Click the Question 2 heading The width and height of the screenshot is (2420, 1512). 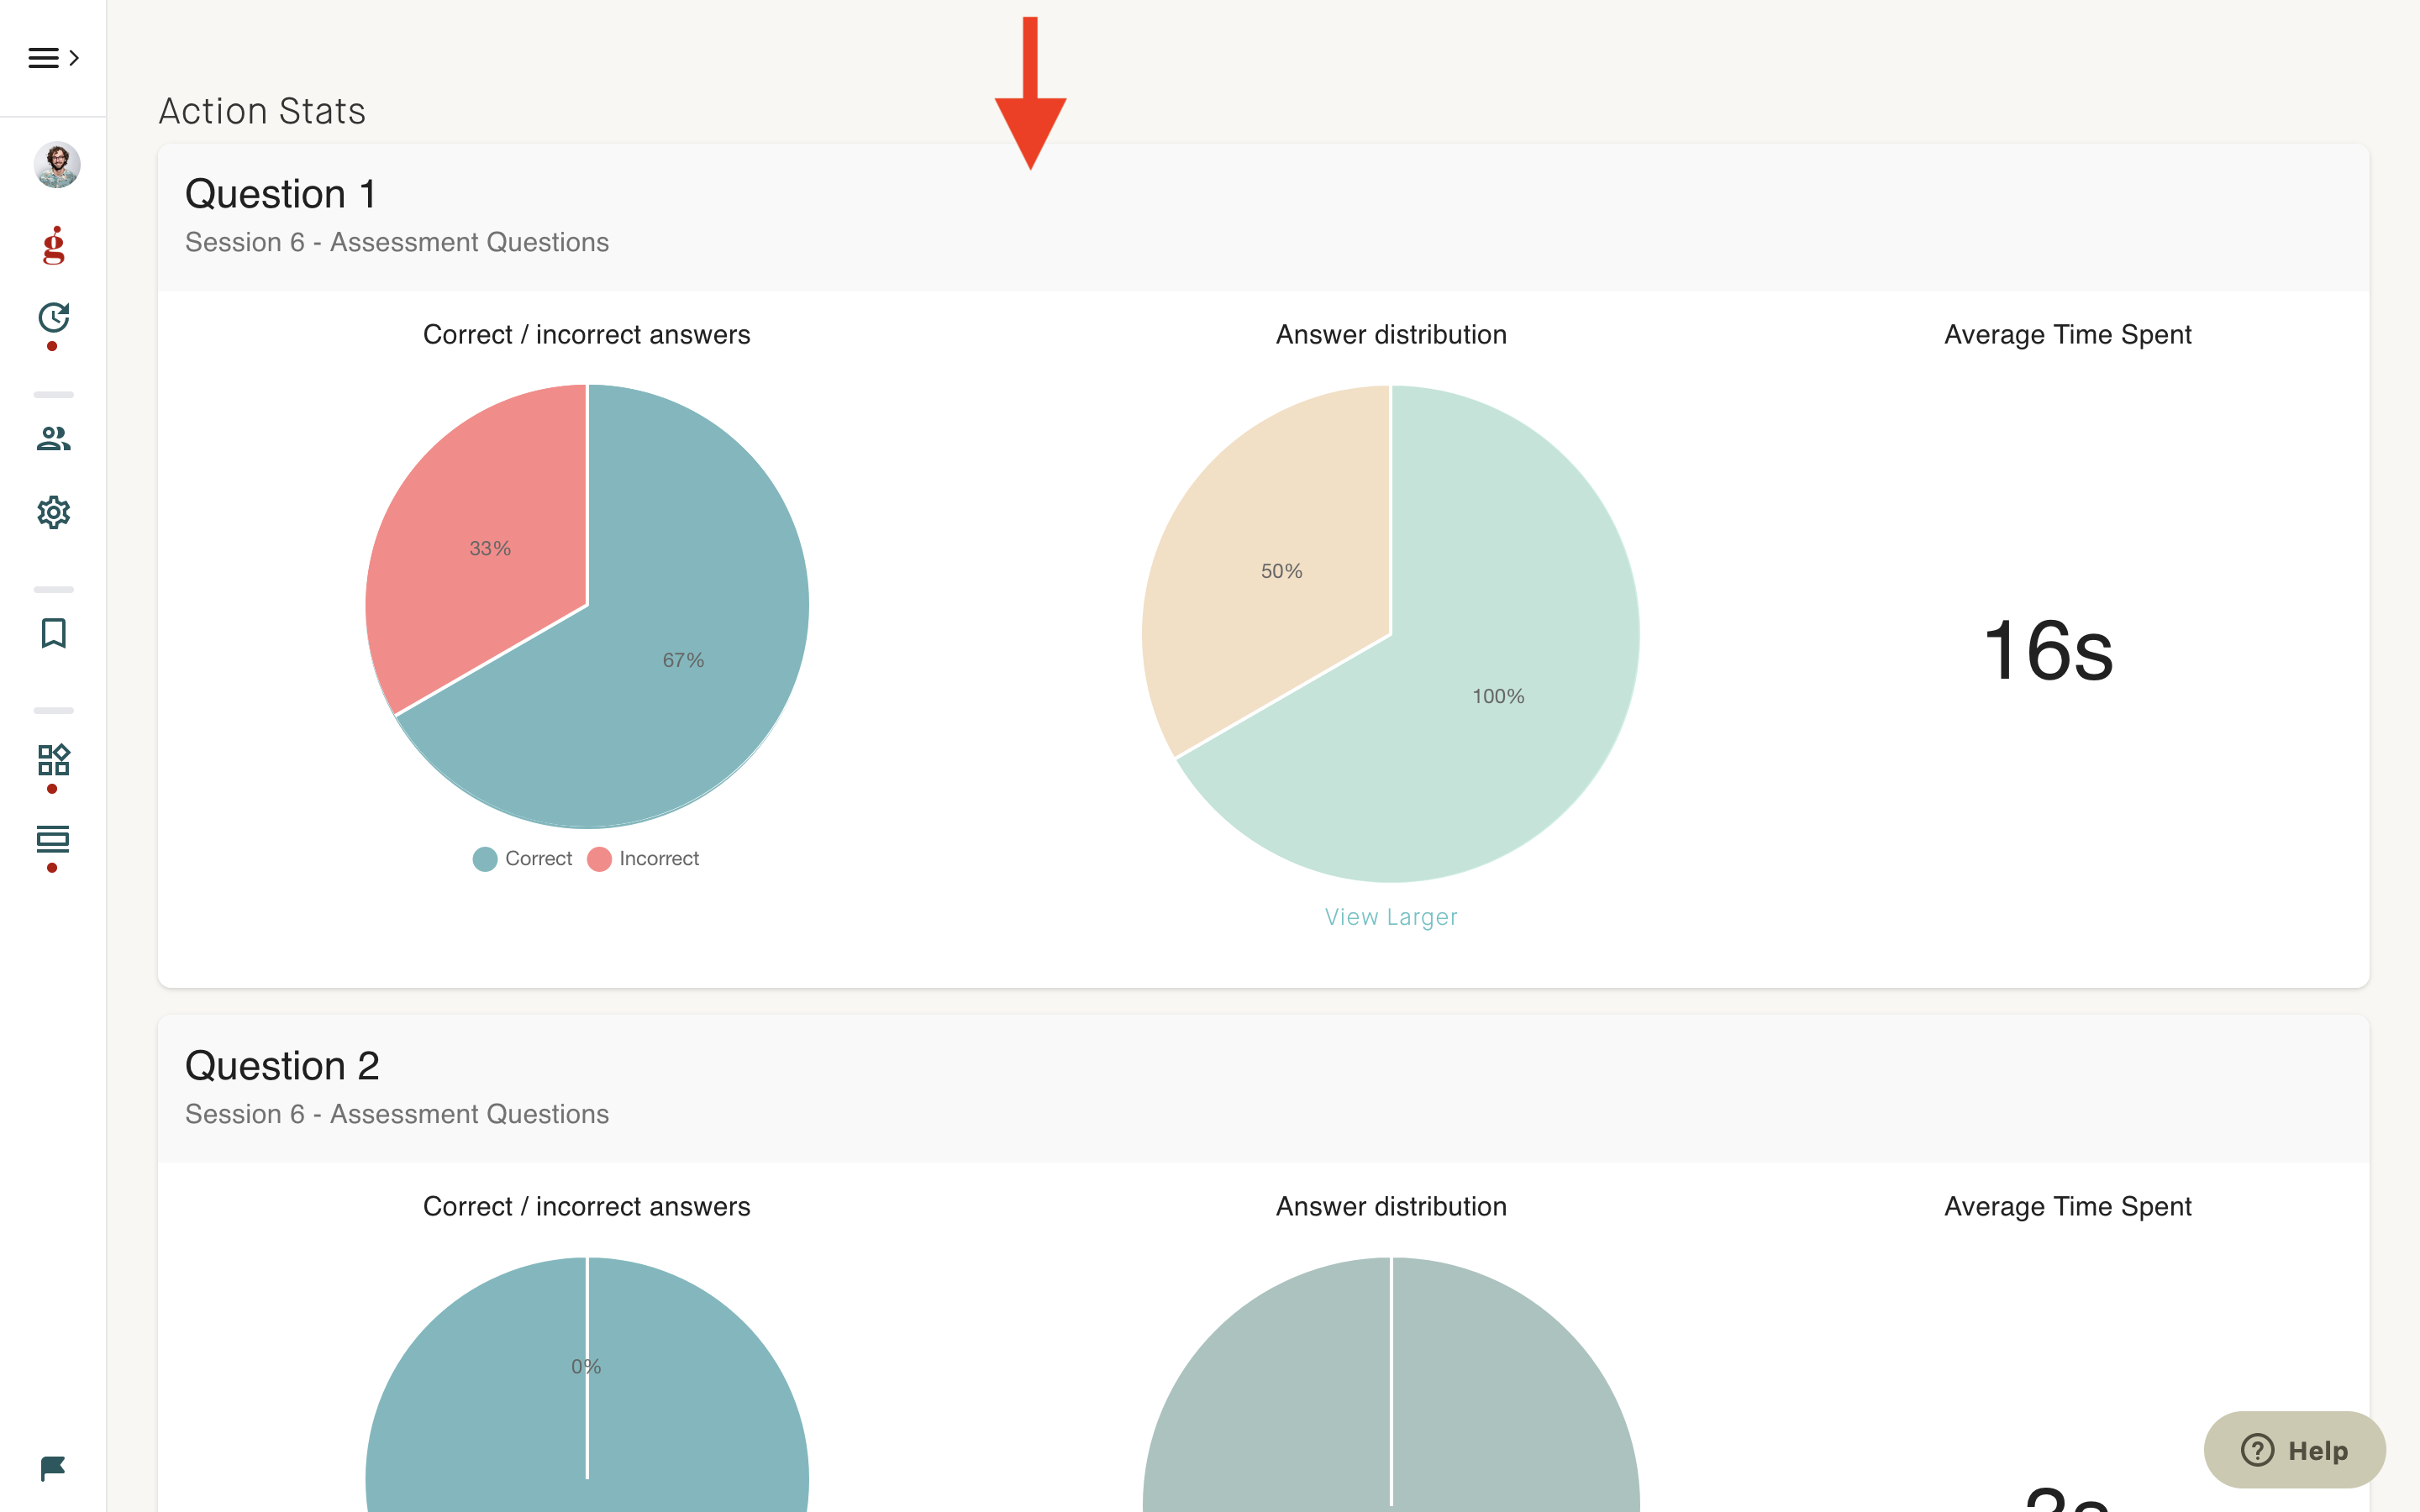click(x=282, y=1066)
